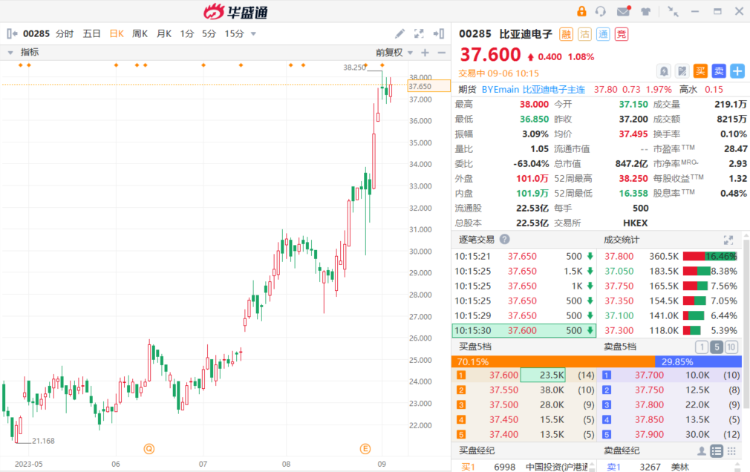The image size is (750, 472).
Task: Click ask level 1 price 37.700
Action: coord(649,375)
